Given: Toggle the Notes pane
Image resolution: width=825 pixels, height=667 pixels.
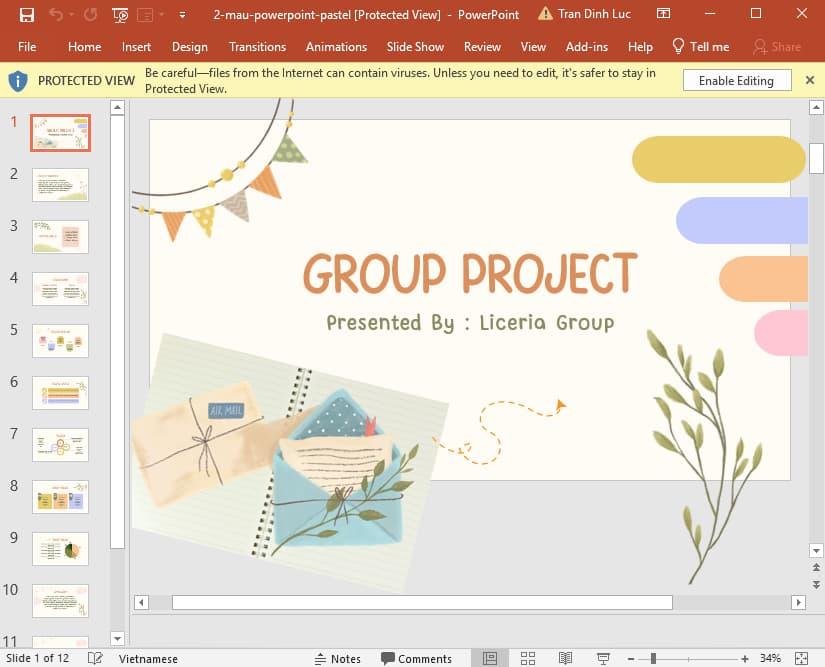Looking at the screenshot, I should [337, 658].
